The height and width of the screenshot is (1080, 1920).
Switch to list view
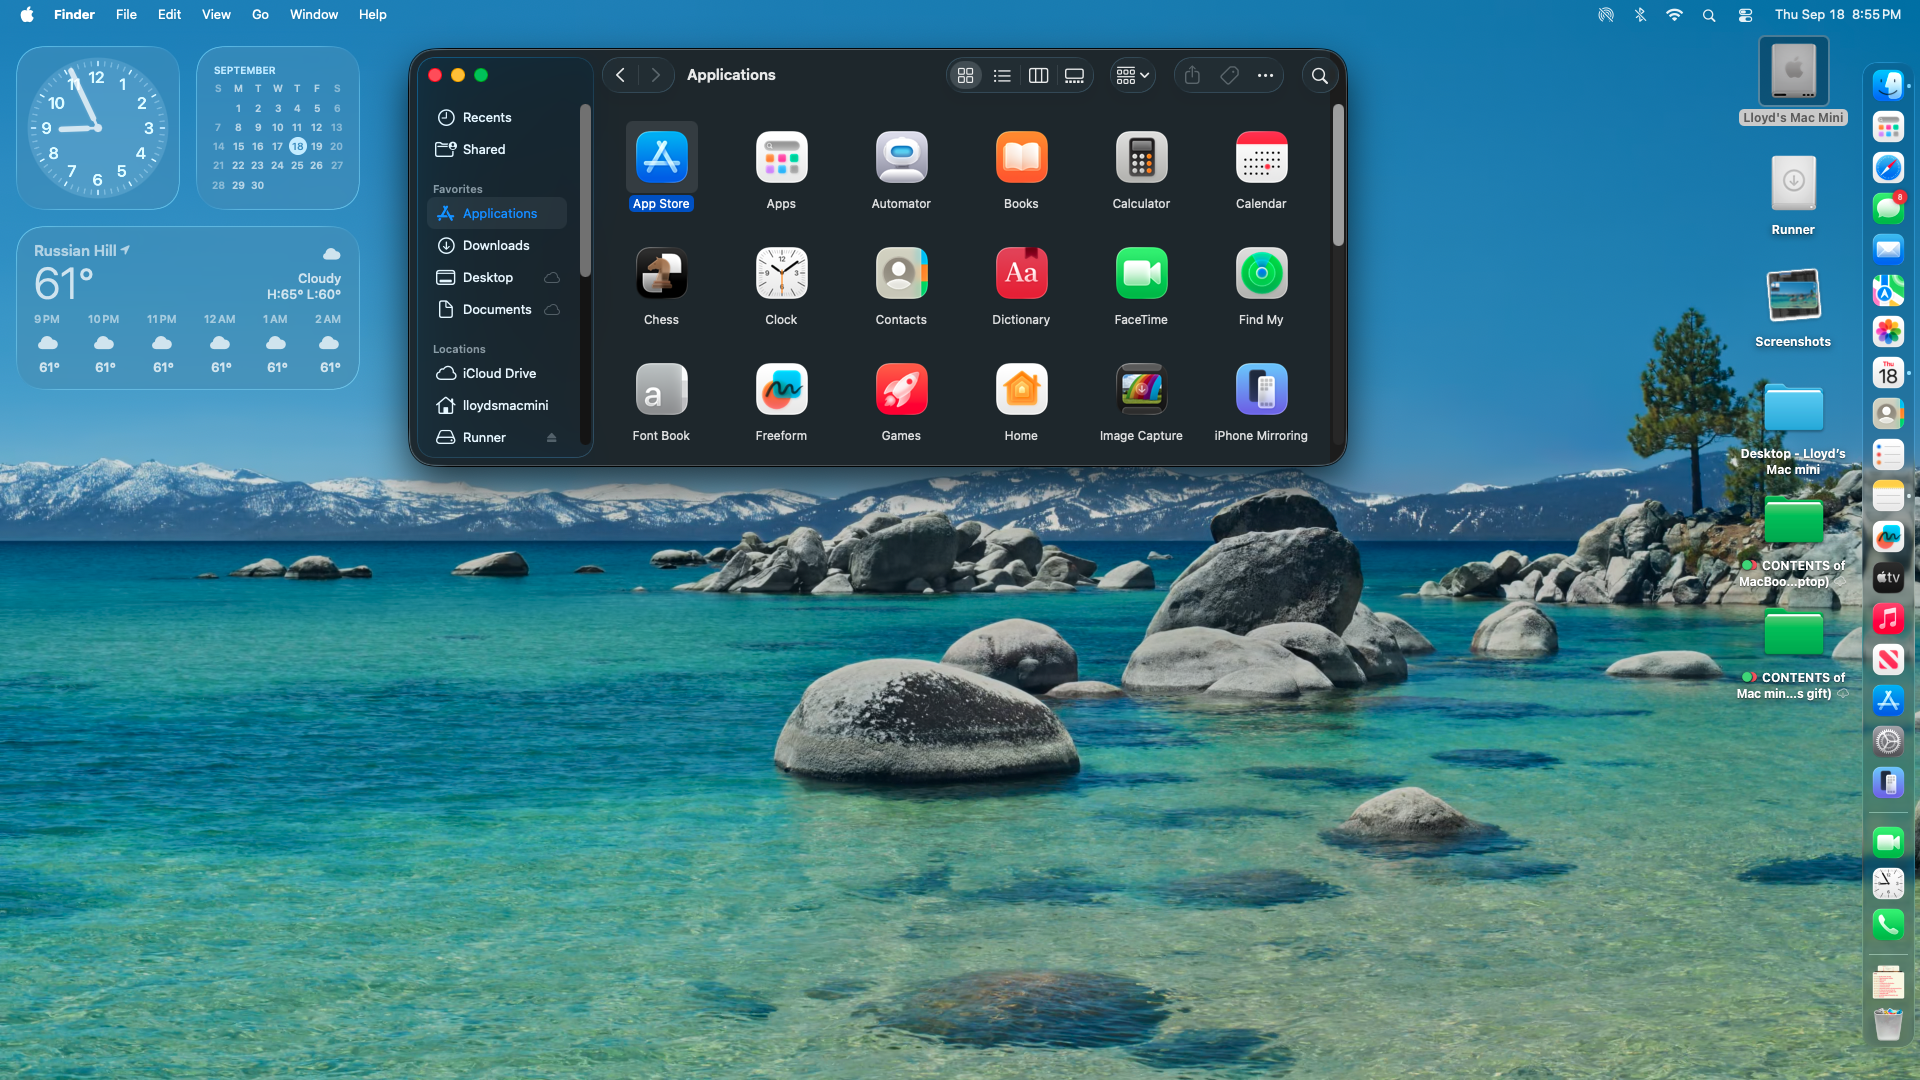click(x=1002, y=75)
